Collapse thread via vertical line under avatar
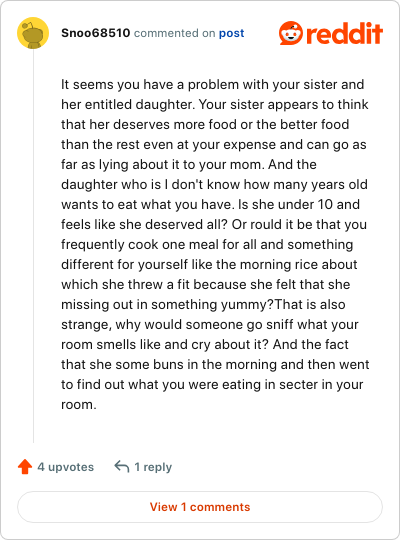400x540 pixels. (x=33, y=246)
